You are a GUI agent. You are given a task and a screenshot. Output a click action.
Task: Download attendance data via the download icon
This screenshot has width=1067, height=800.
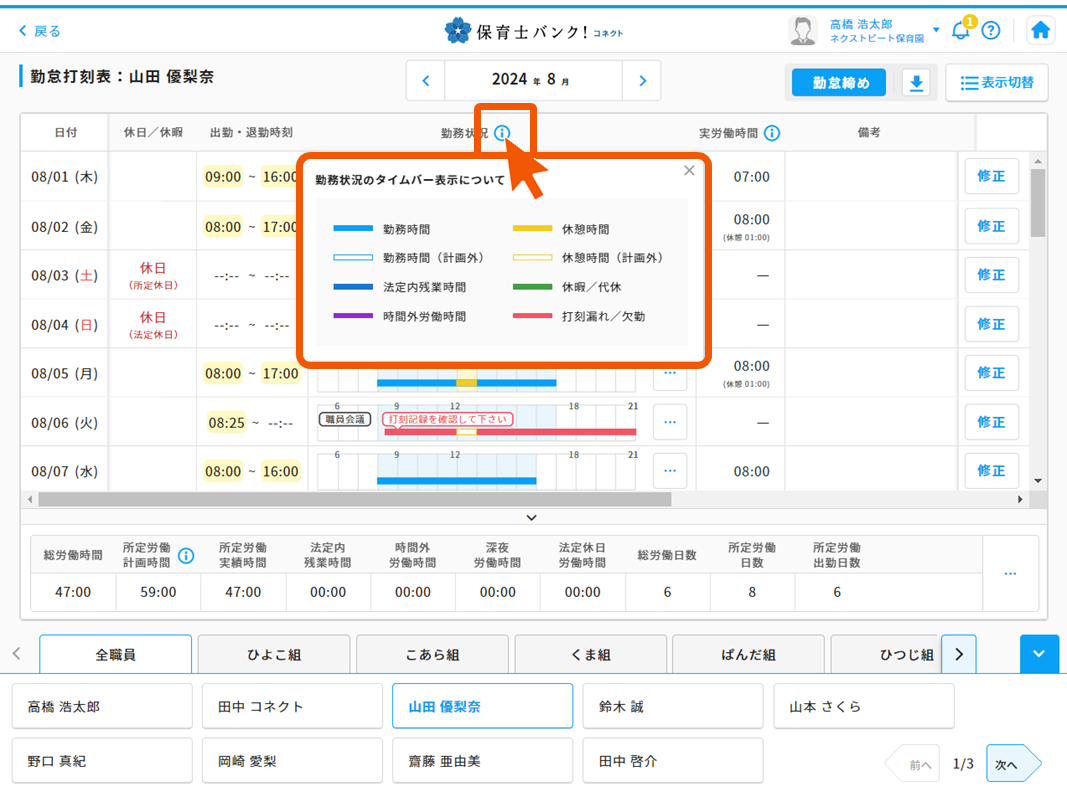(916, 83)
